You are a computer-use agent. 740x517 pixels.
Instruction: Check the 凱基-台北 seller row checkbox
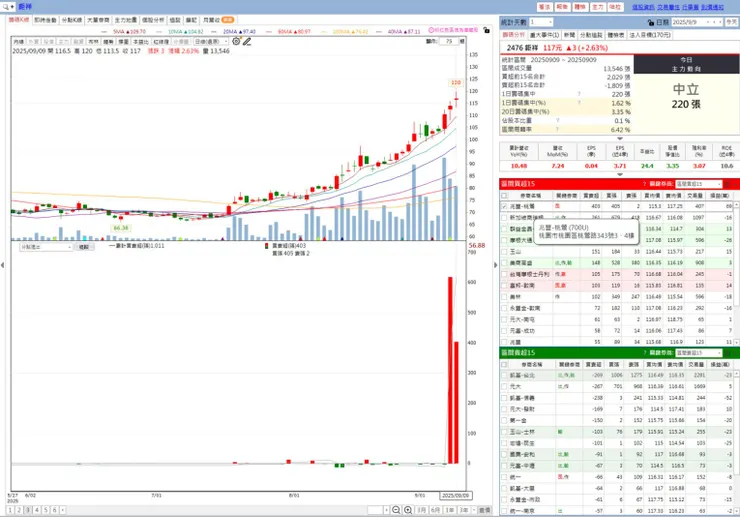pos(504,375)
